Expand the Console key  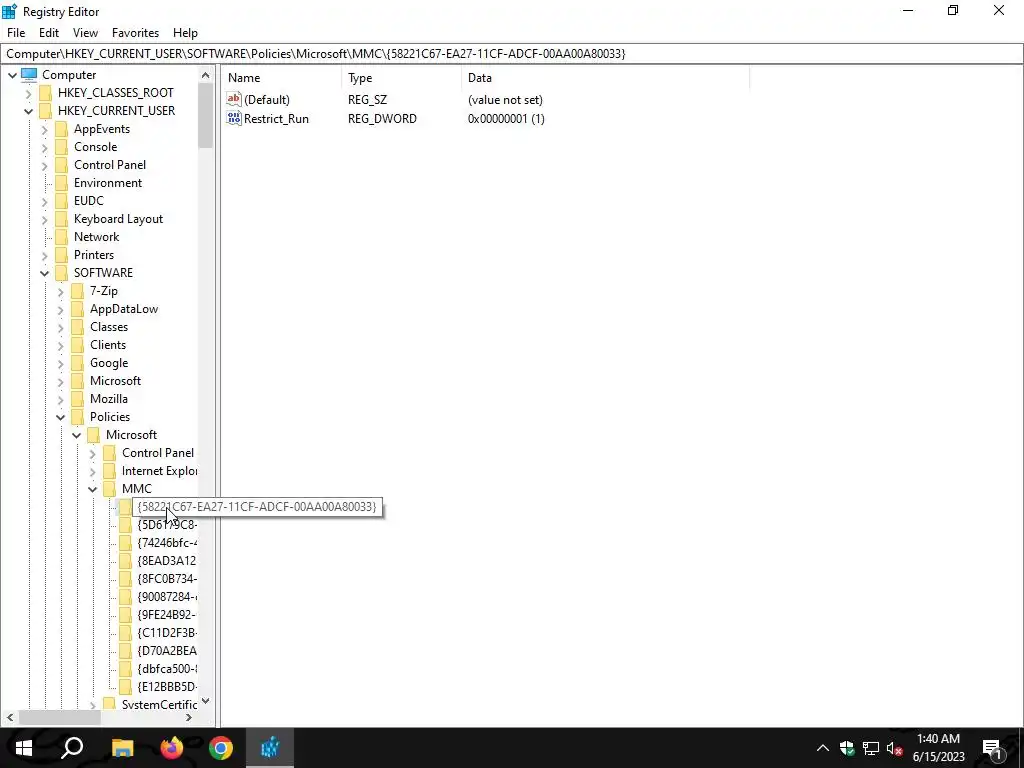point(44,148)
